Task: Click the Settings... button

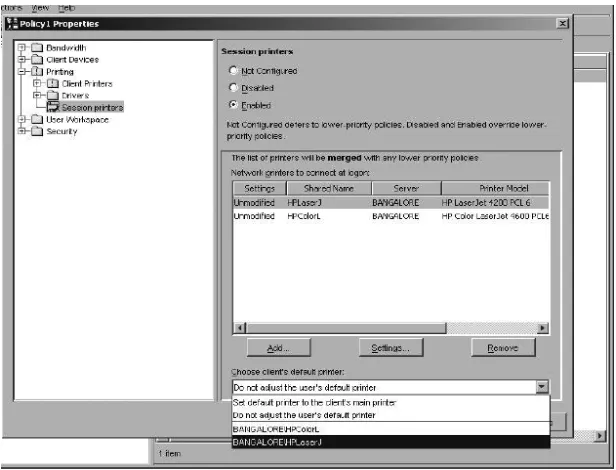Action: coord(391,348)
